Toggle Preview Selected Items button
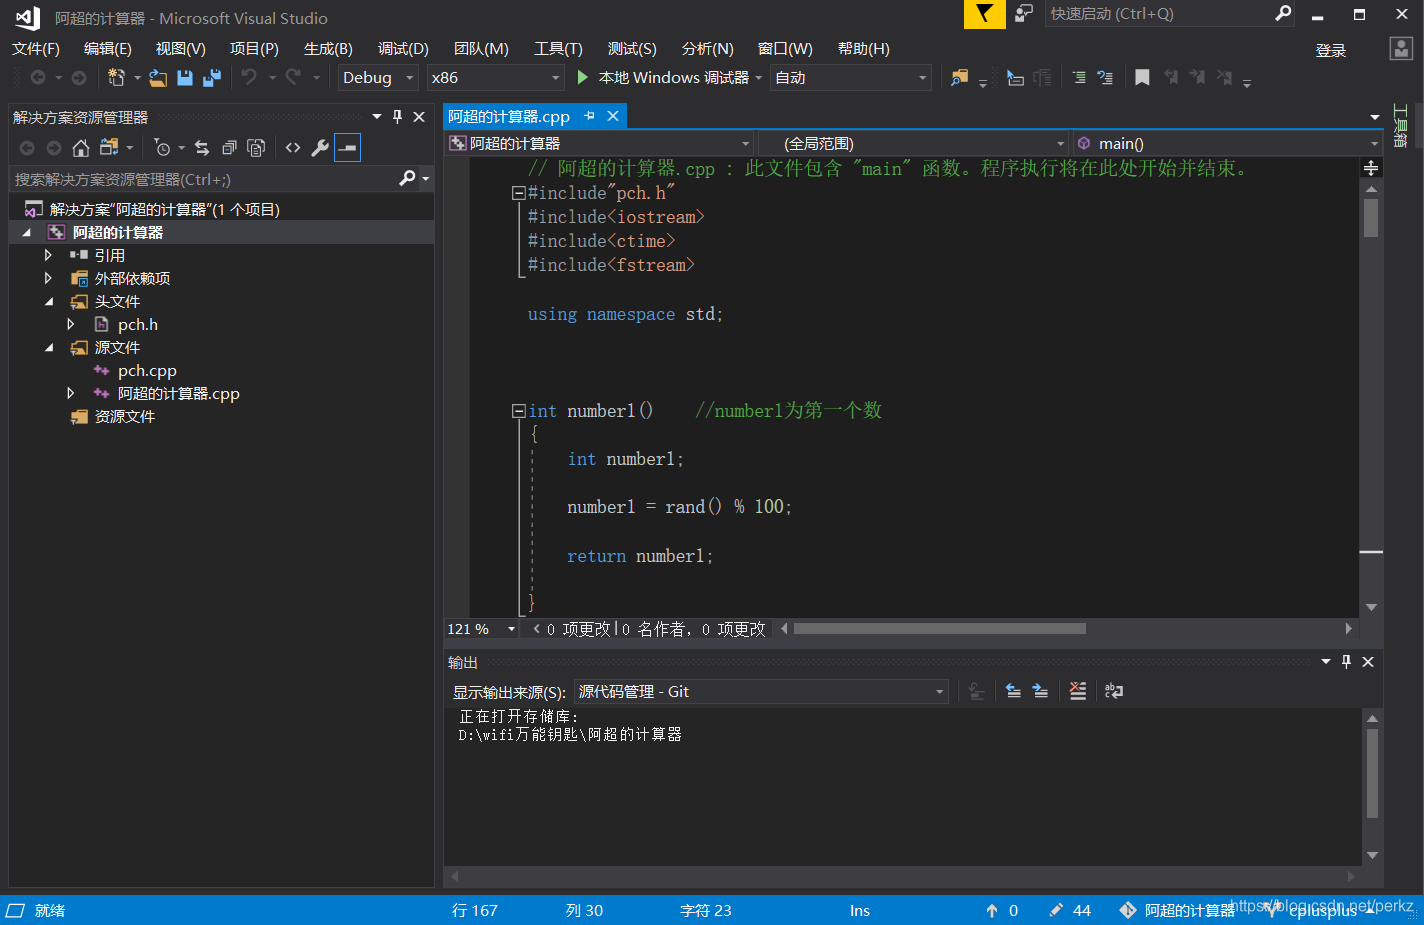The height and width of the screenshot is (925, 1424). click(x=347, y=148)
